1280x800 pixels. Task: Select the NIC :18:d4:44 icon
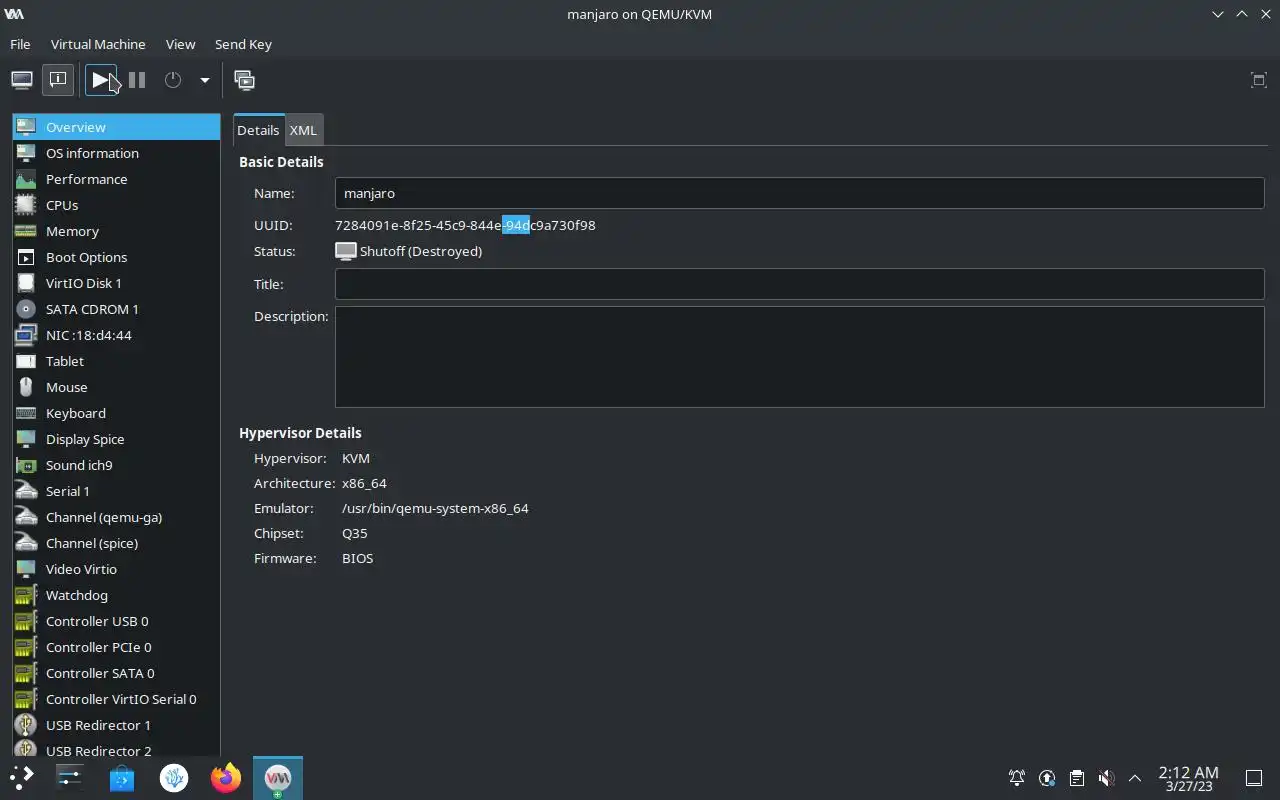point(26,335)
